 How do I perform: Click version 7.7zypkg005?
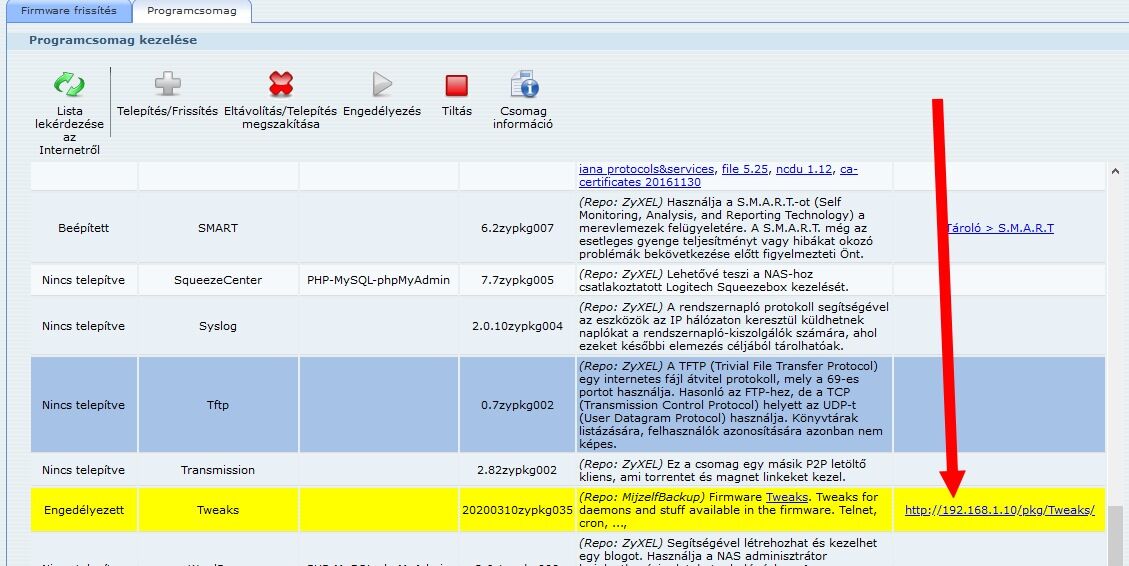[x=517, y=279]
